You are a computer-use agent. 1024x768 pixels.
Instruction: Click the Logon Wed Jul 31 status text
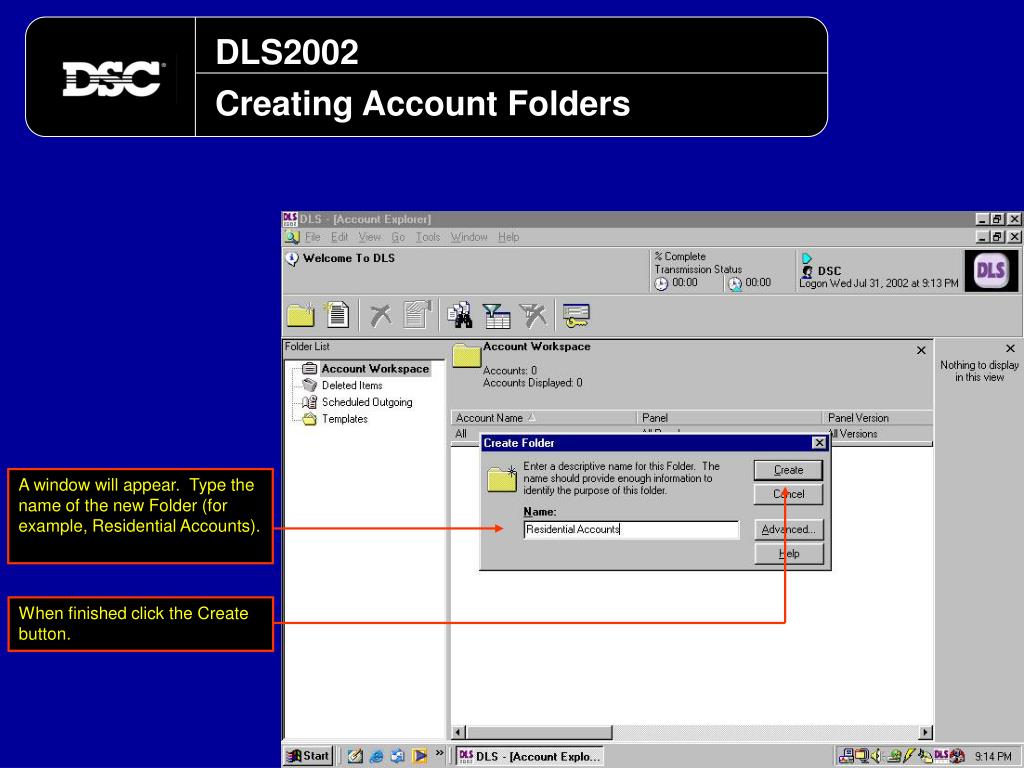[x=879, y=283]
